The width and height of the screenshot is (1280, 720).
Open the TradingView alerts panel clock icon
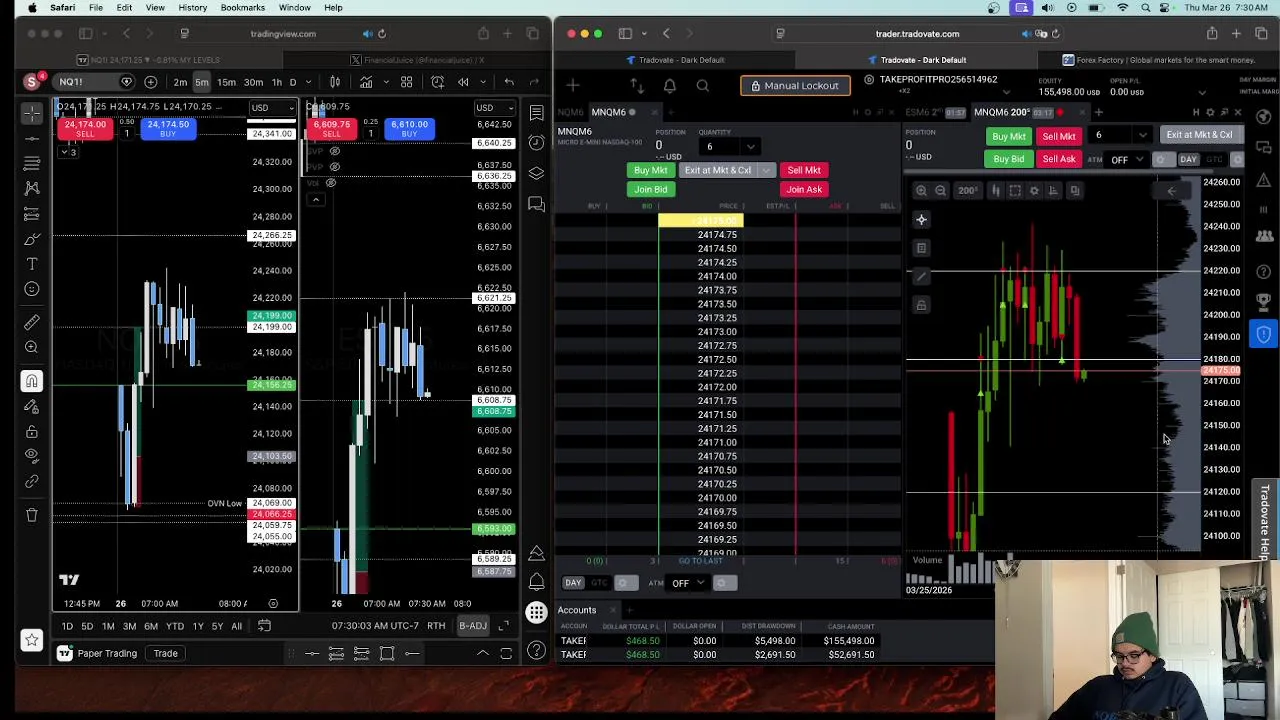537,142
